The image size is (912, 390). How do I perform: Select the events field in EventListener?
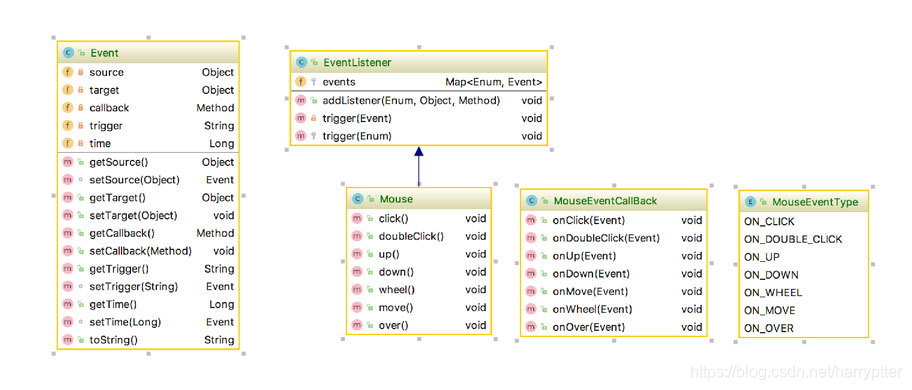coord(419,82)
